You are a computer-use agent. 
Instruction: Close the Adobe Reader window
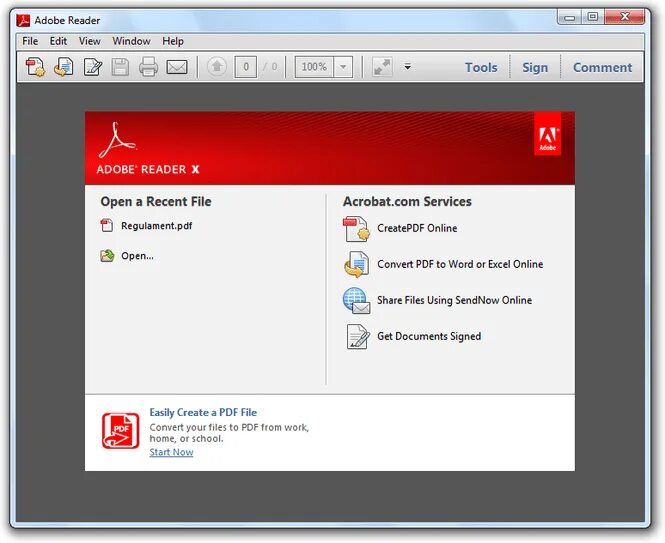click(624, 17)
